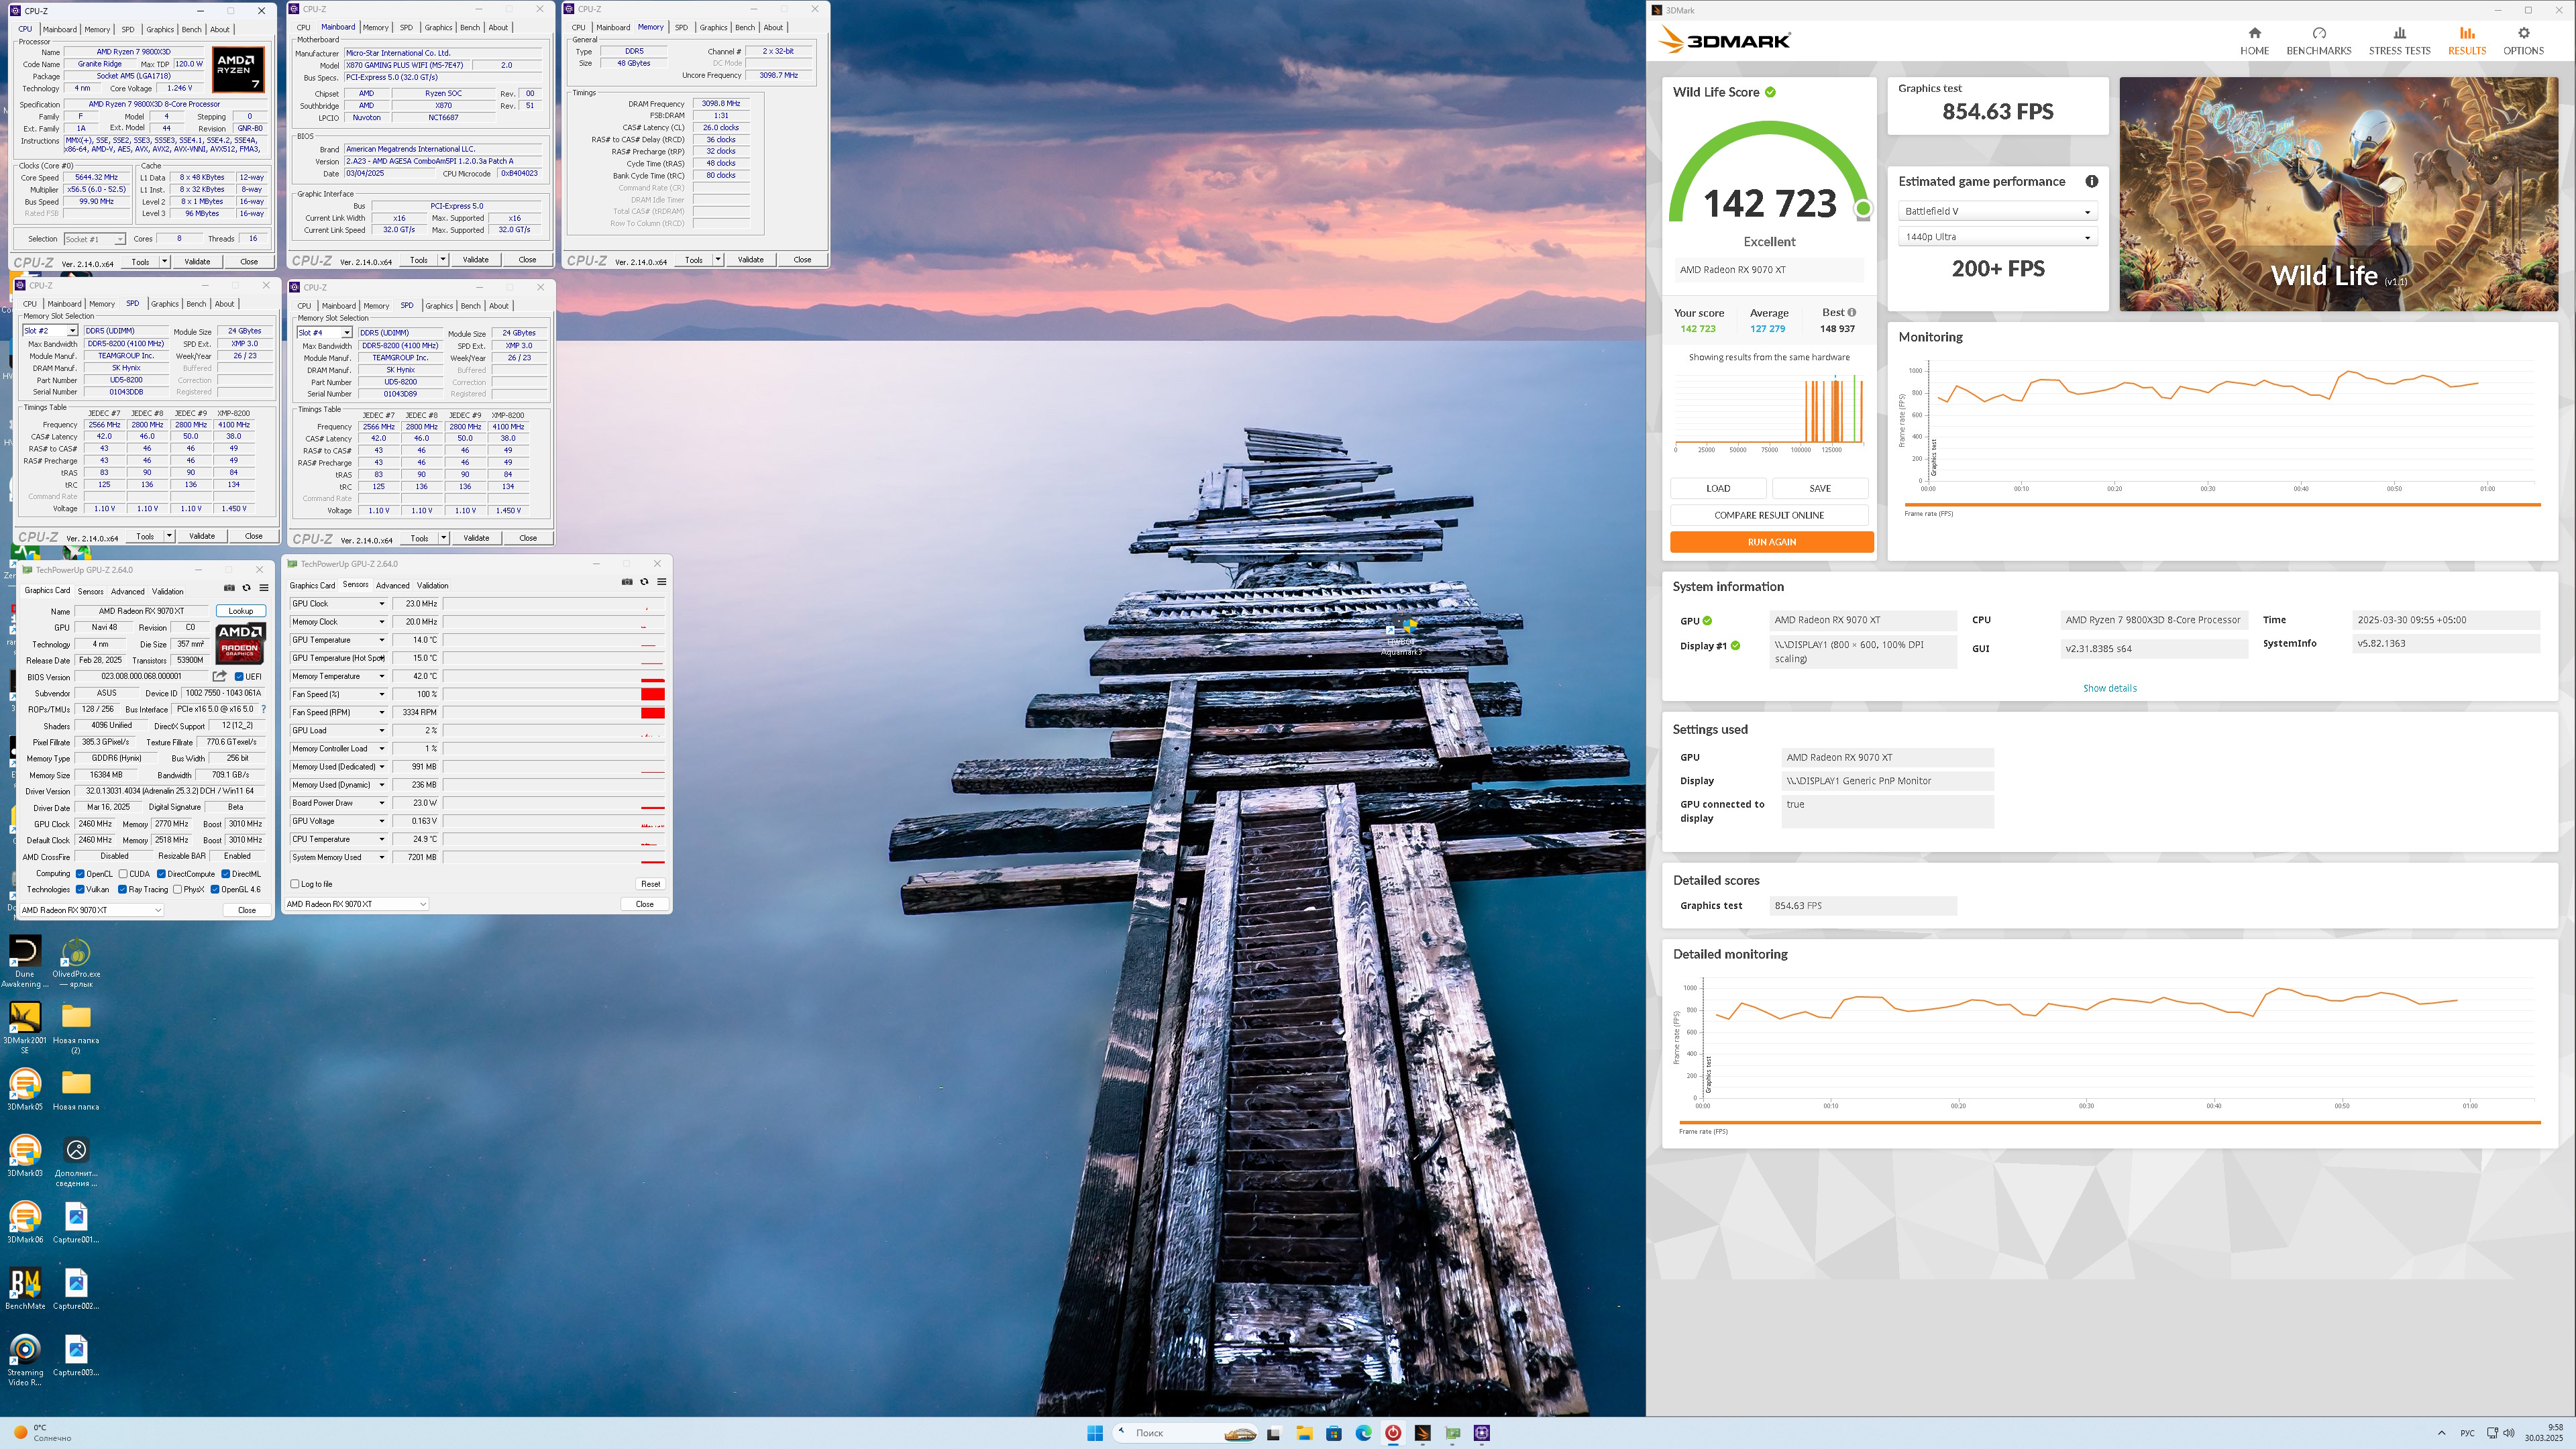The height and width of the screenshot is (1449, 2576).
Task: Click Show details link in System information
Action: pos(2109,688)
